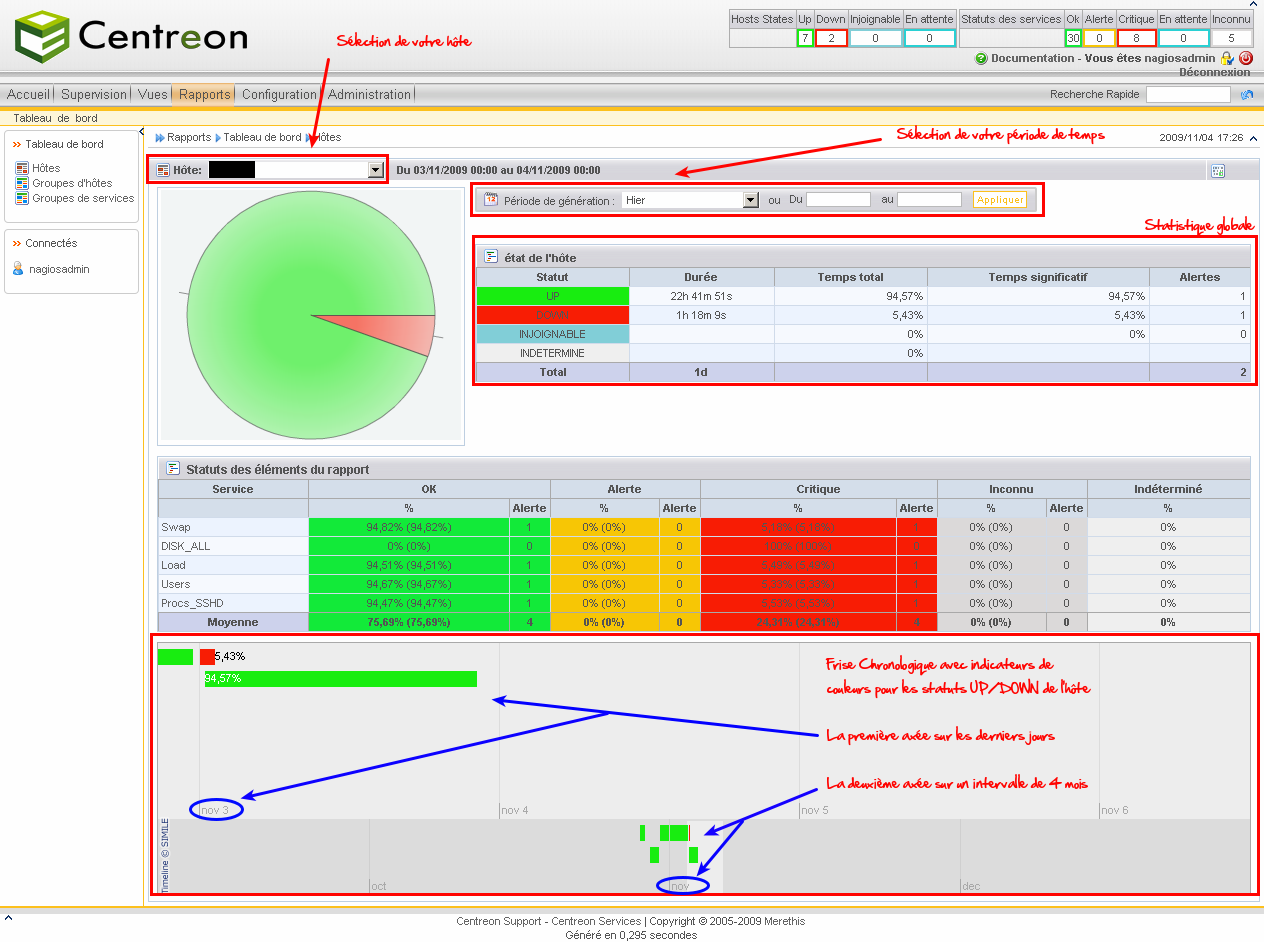
Task: Click the Recherche Rapide search icon
Action: point(1246,95)
